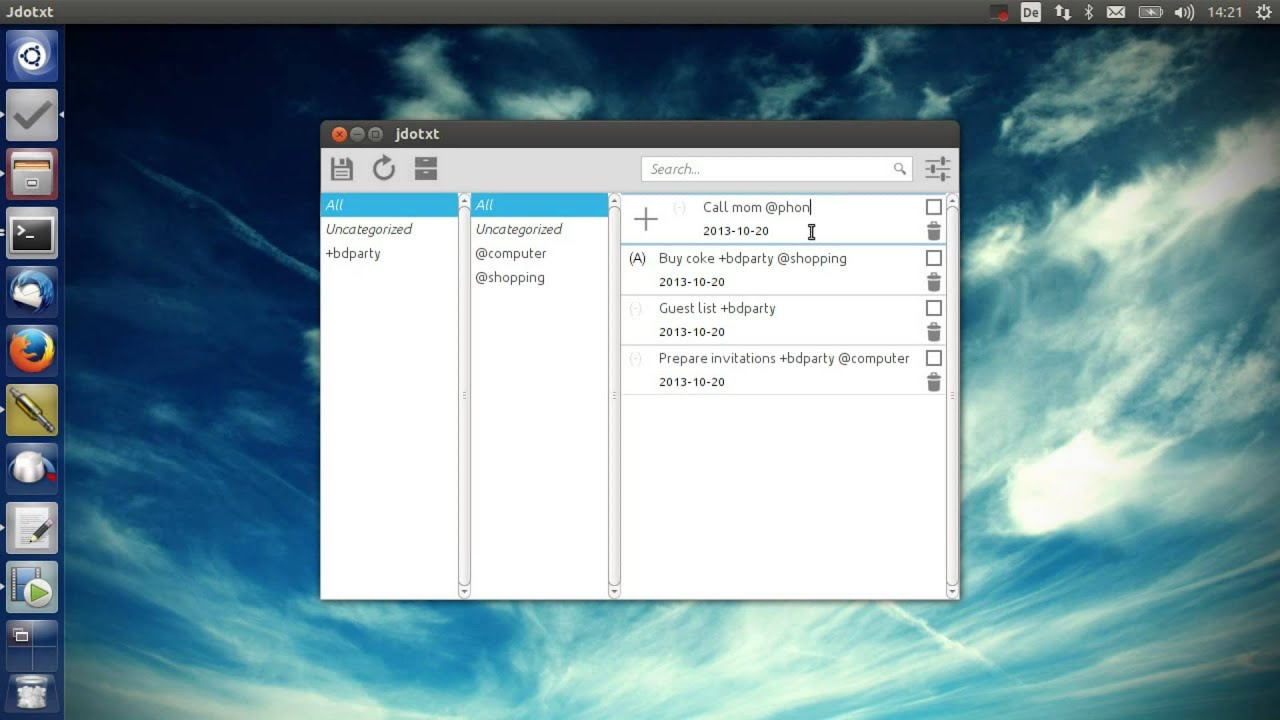The image size is (1280, 720).
Task: Complete the Prepare invitations task
Action: tap(934, 358)
